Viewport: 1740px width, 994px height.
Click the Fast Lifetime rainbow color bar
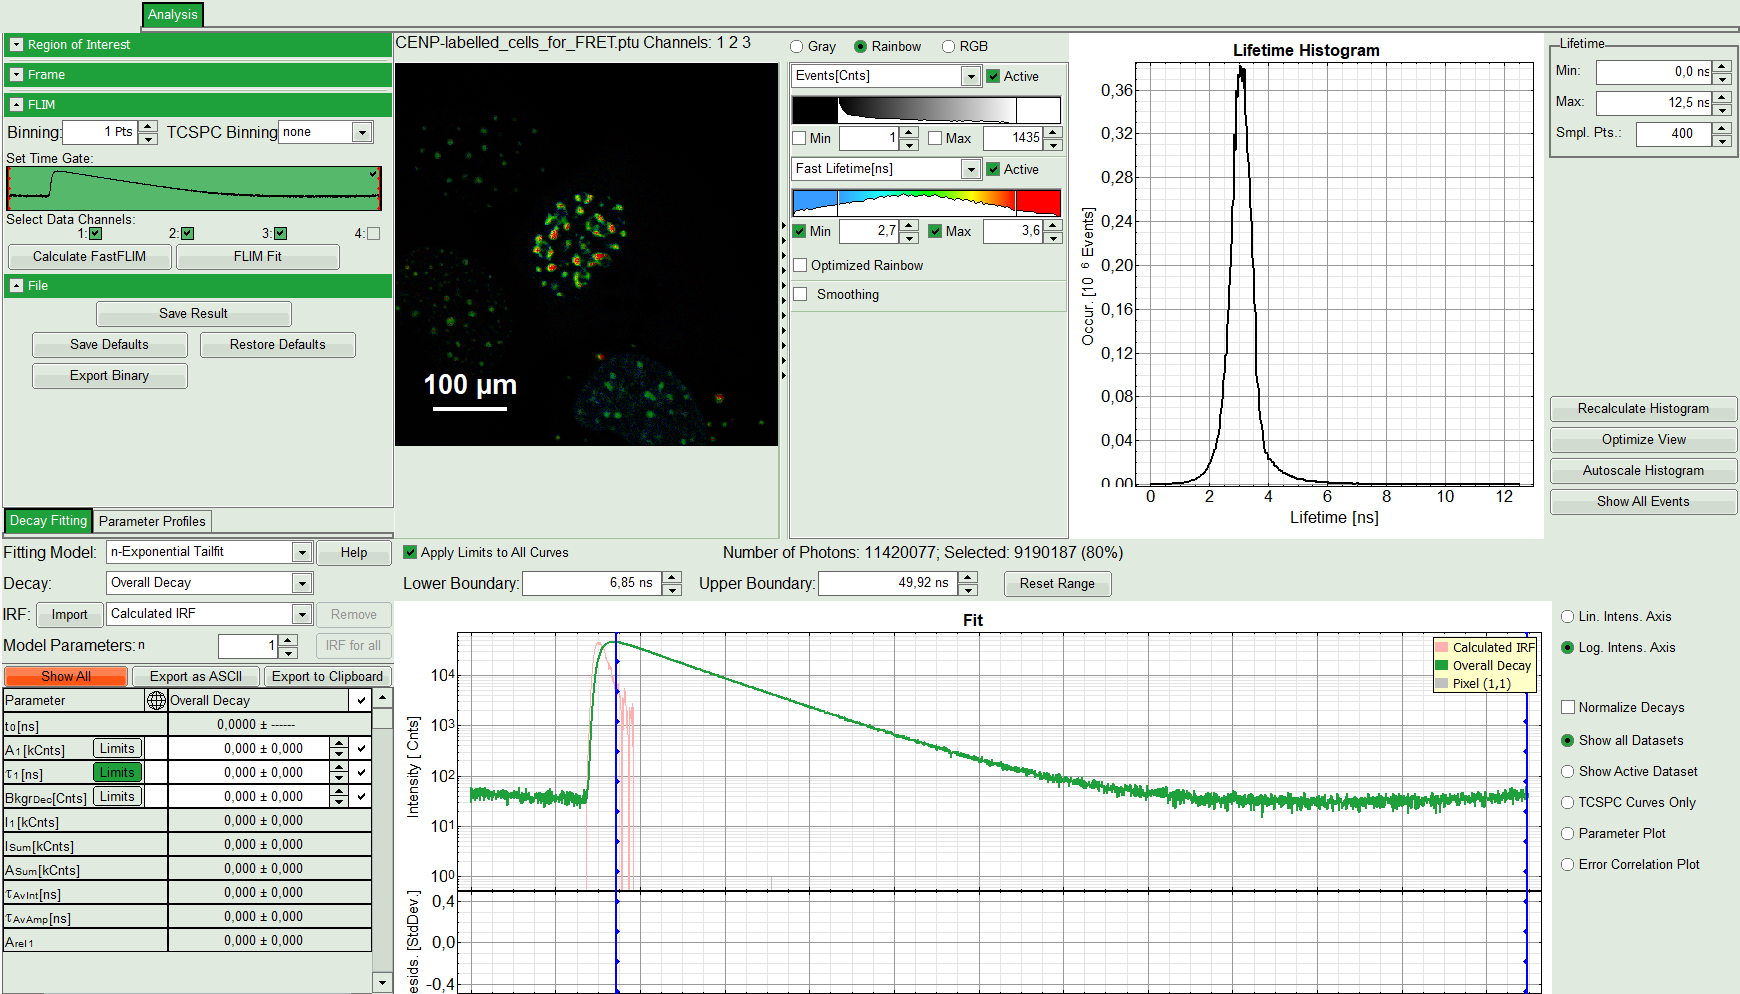pyautogui.click(x=926, y=203)
